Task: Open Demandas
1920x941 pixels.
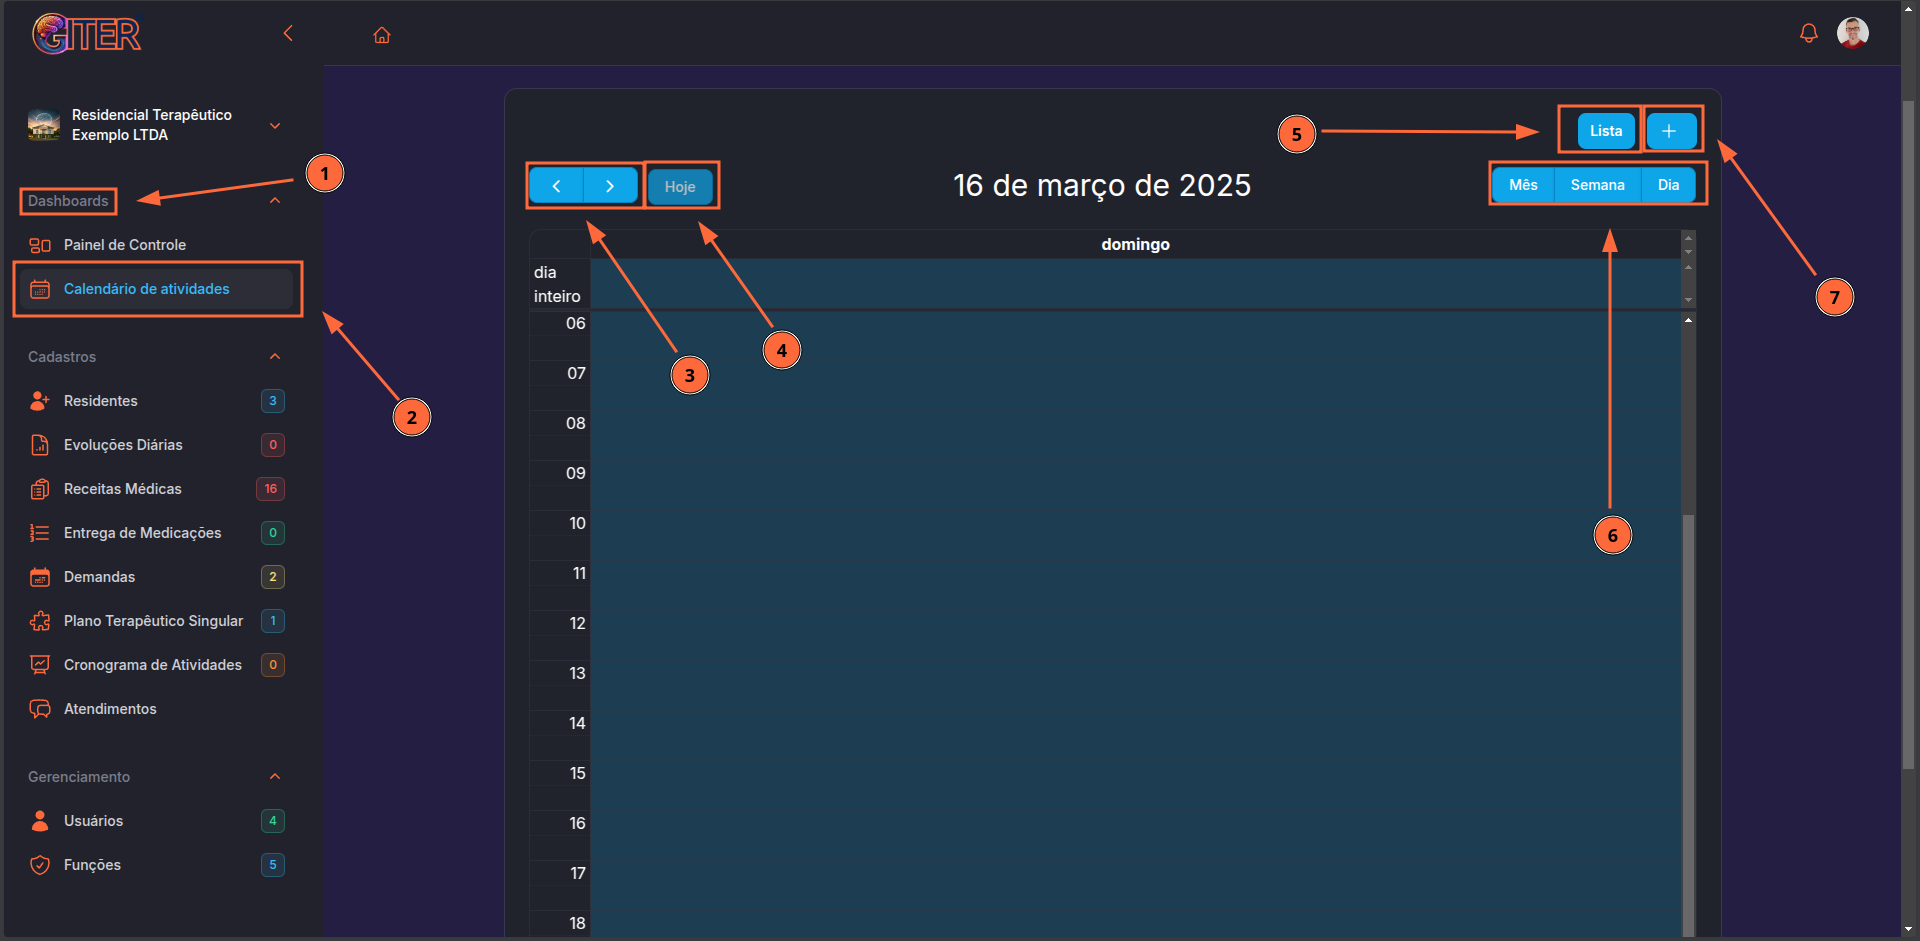Action: click(x=99, y=577)
